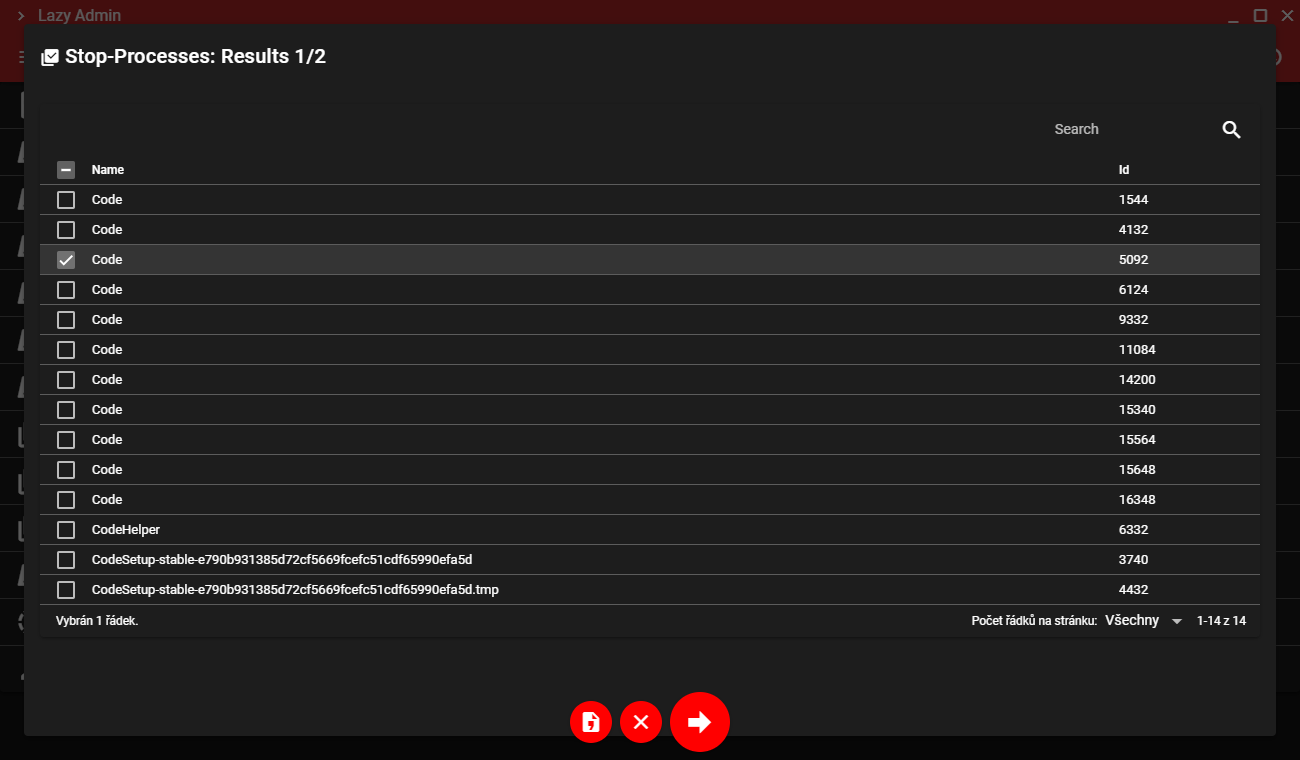Select checkbox for Code Id 1544

click(x=66, y=200)
